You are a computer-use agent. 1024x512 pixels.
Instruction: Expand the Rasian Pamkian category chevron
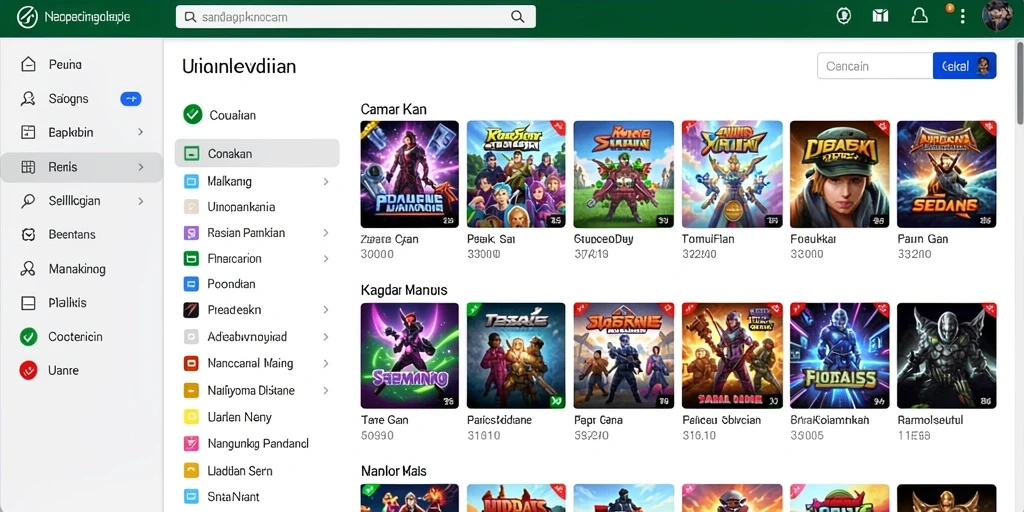[325, 233]
